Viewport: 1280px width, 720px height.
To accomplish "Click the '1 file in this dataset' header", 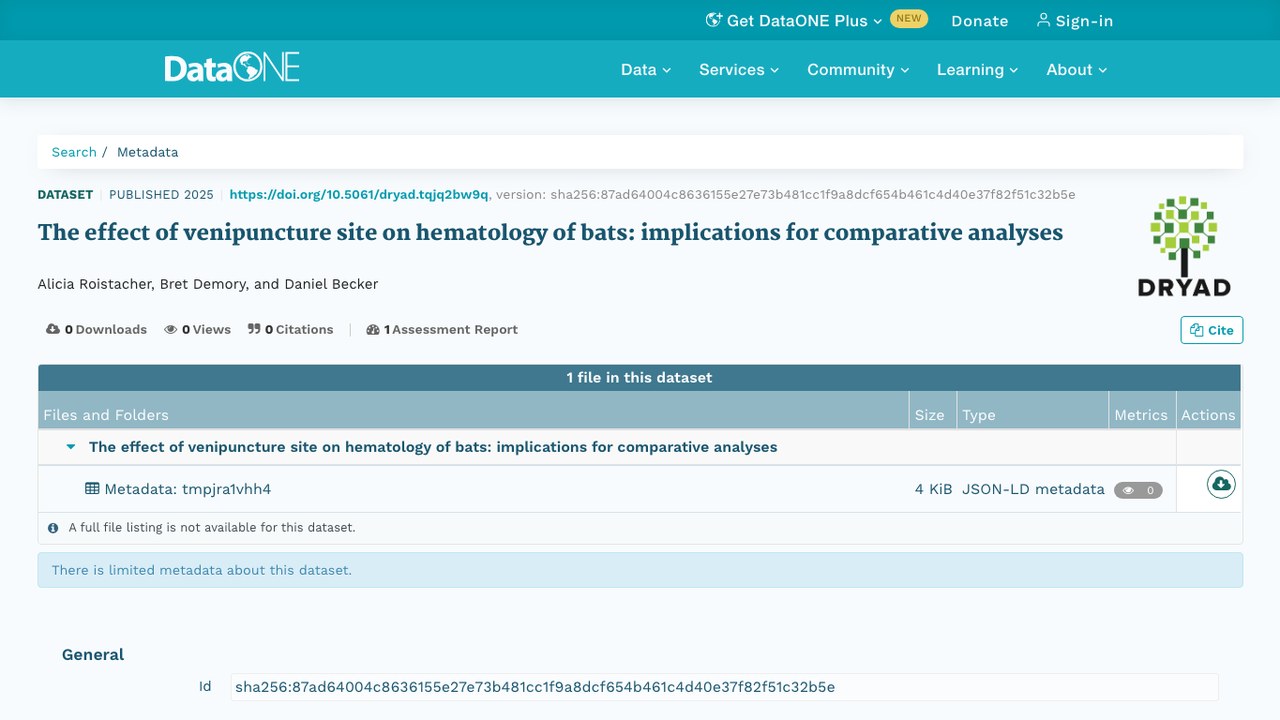I will 640,377.
